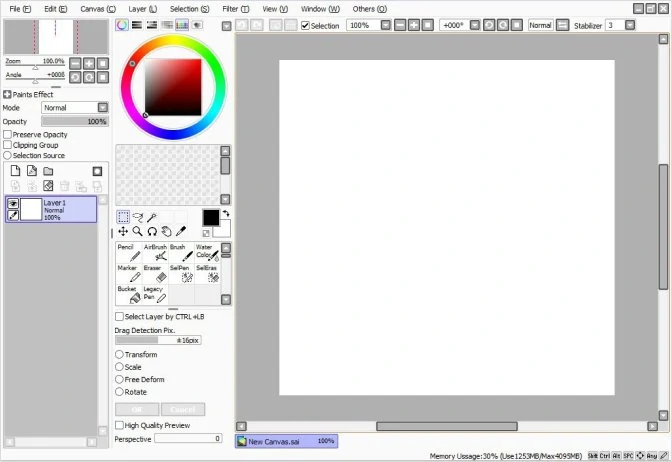Choose the Pencil tool
The width and height of the screenshot is (672, 462).
[x=129, y=253]
